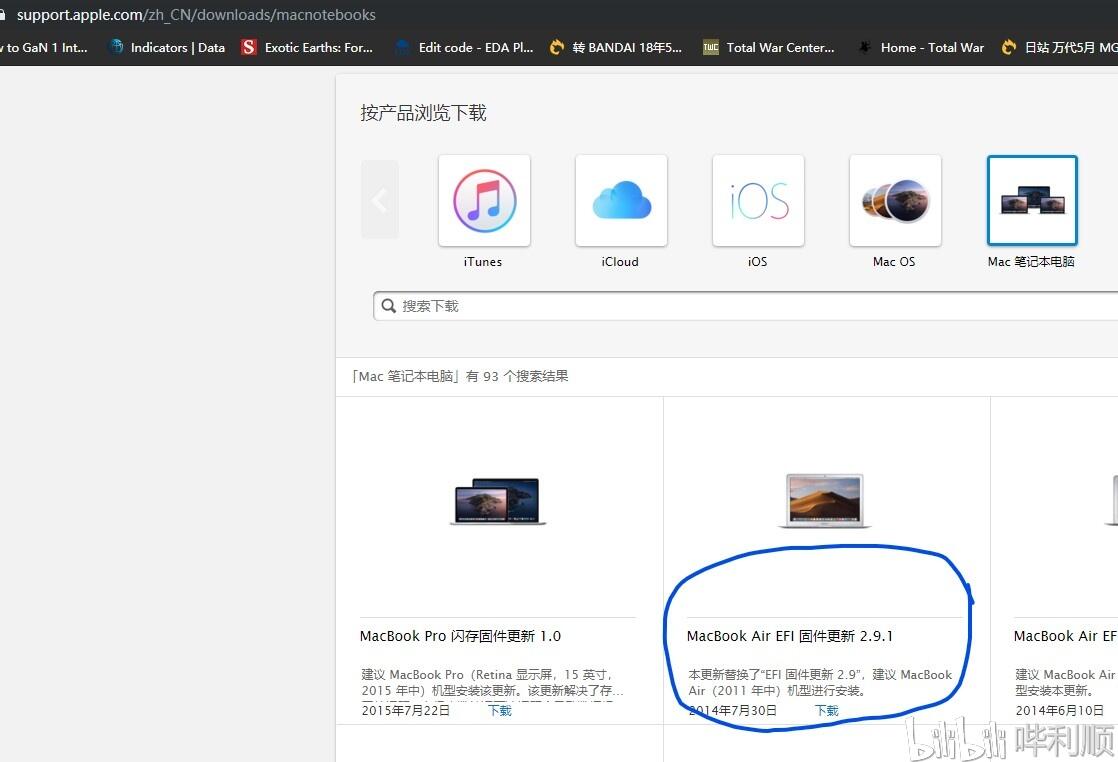Click the MacBook Air EFI 2.9.1 thumbnail

click(824, 501)
